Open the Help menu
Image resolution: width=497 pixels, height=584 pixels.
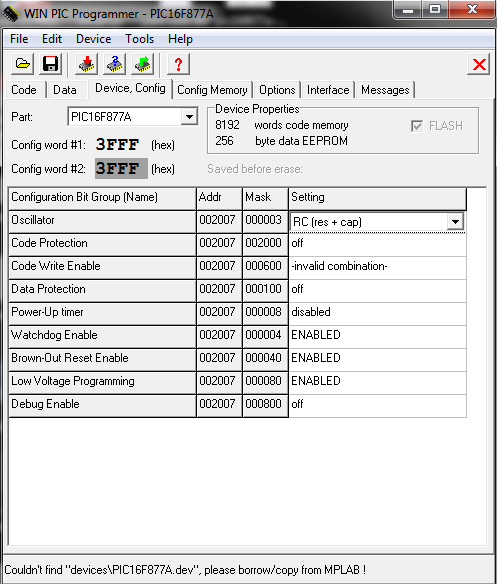coord(180,39)
